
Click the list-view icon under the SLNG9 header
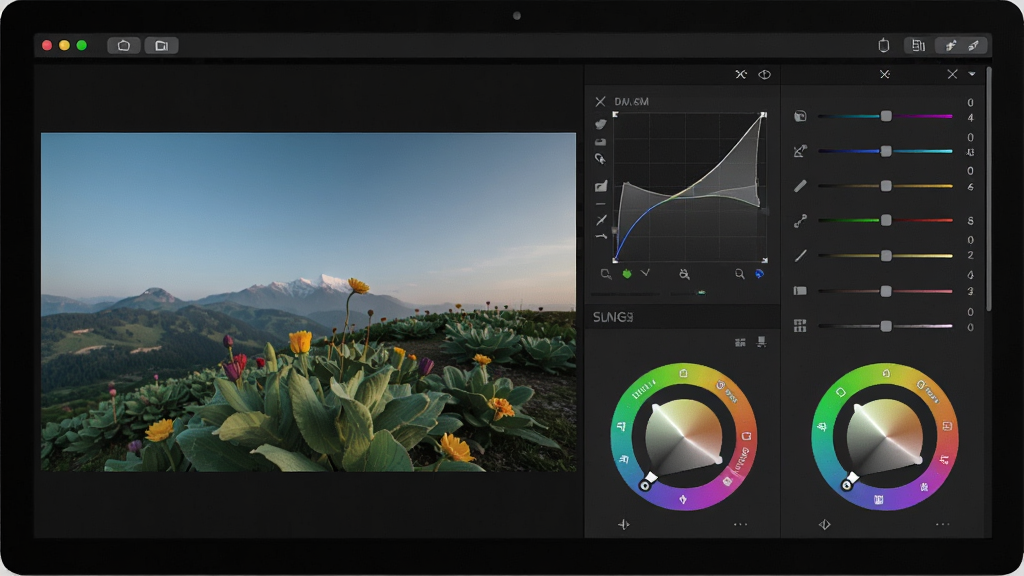click(x=740, y=342)
